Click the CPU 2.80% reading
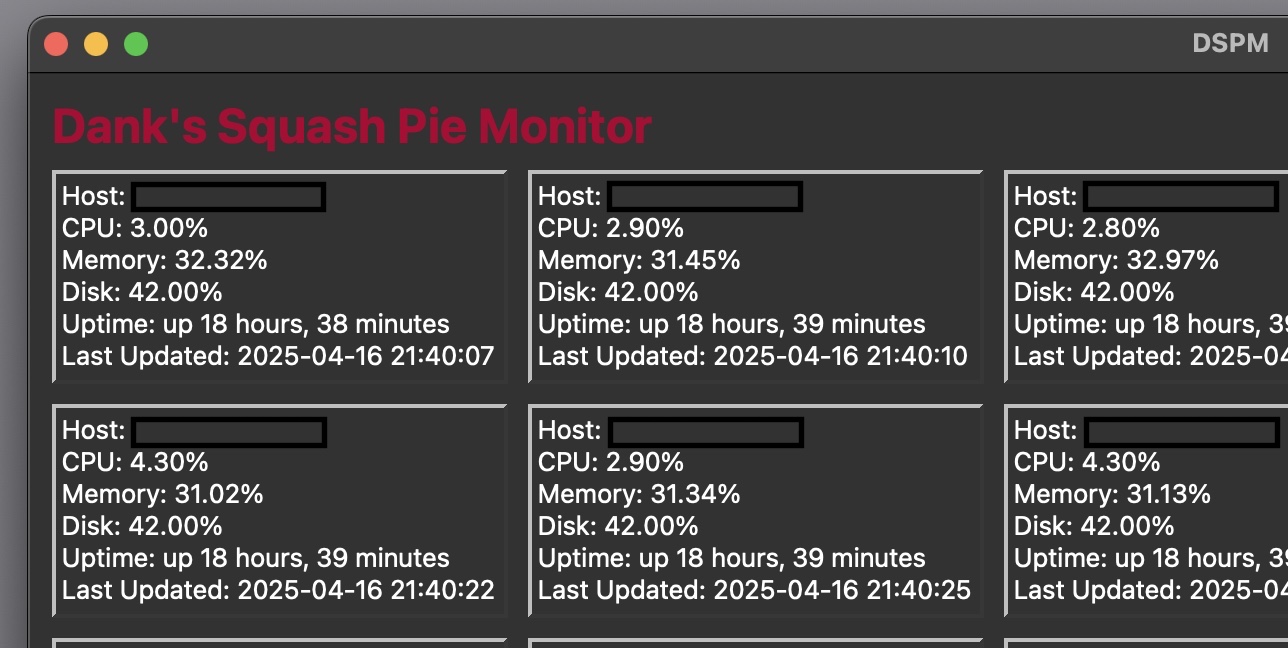The width and height of the screenshot is (1288, 648). click(x=1087, y=228)
